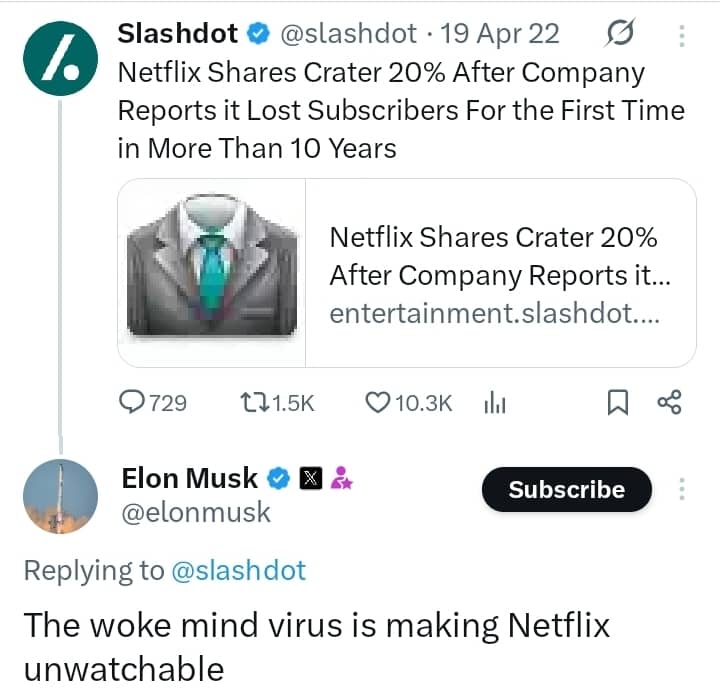Click the X affiliation badge beside Elon Musk
Image resolution: width=720 pixels, height=699 pixels.
pyautogui.click(x=311, y=479)
